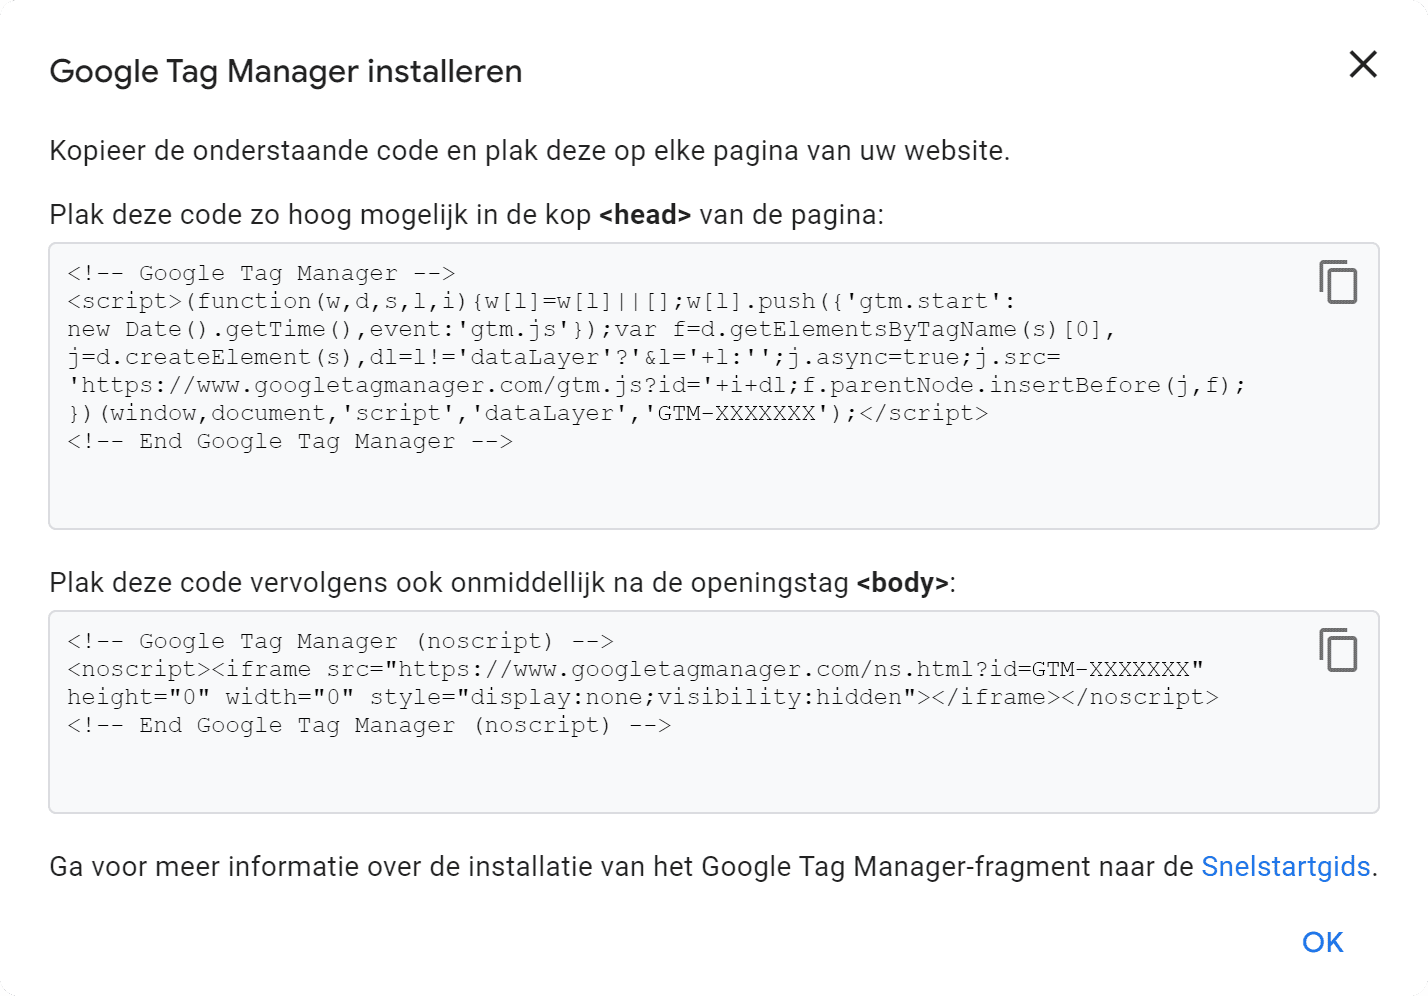This screenshot has height=996, width=1428.
Task: Click the bold <head> text in the instructions
Action: click(643, 214)
